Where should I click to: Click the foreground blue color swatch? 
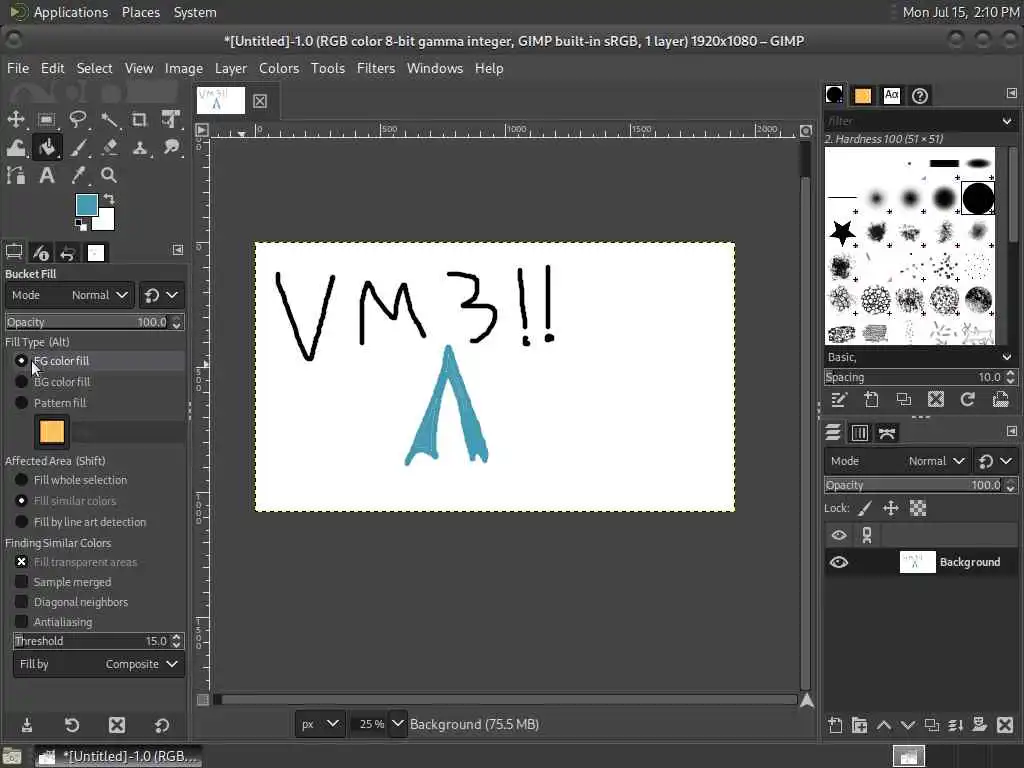[86, 204]
